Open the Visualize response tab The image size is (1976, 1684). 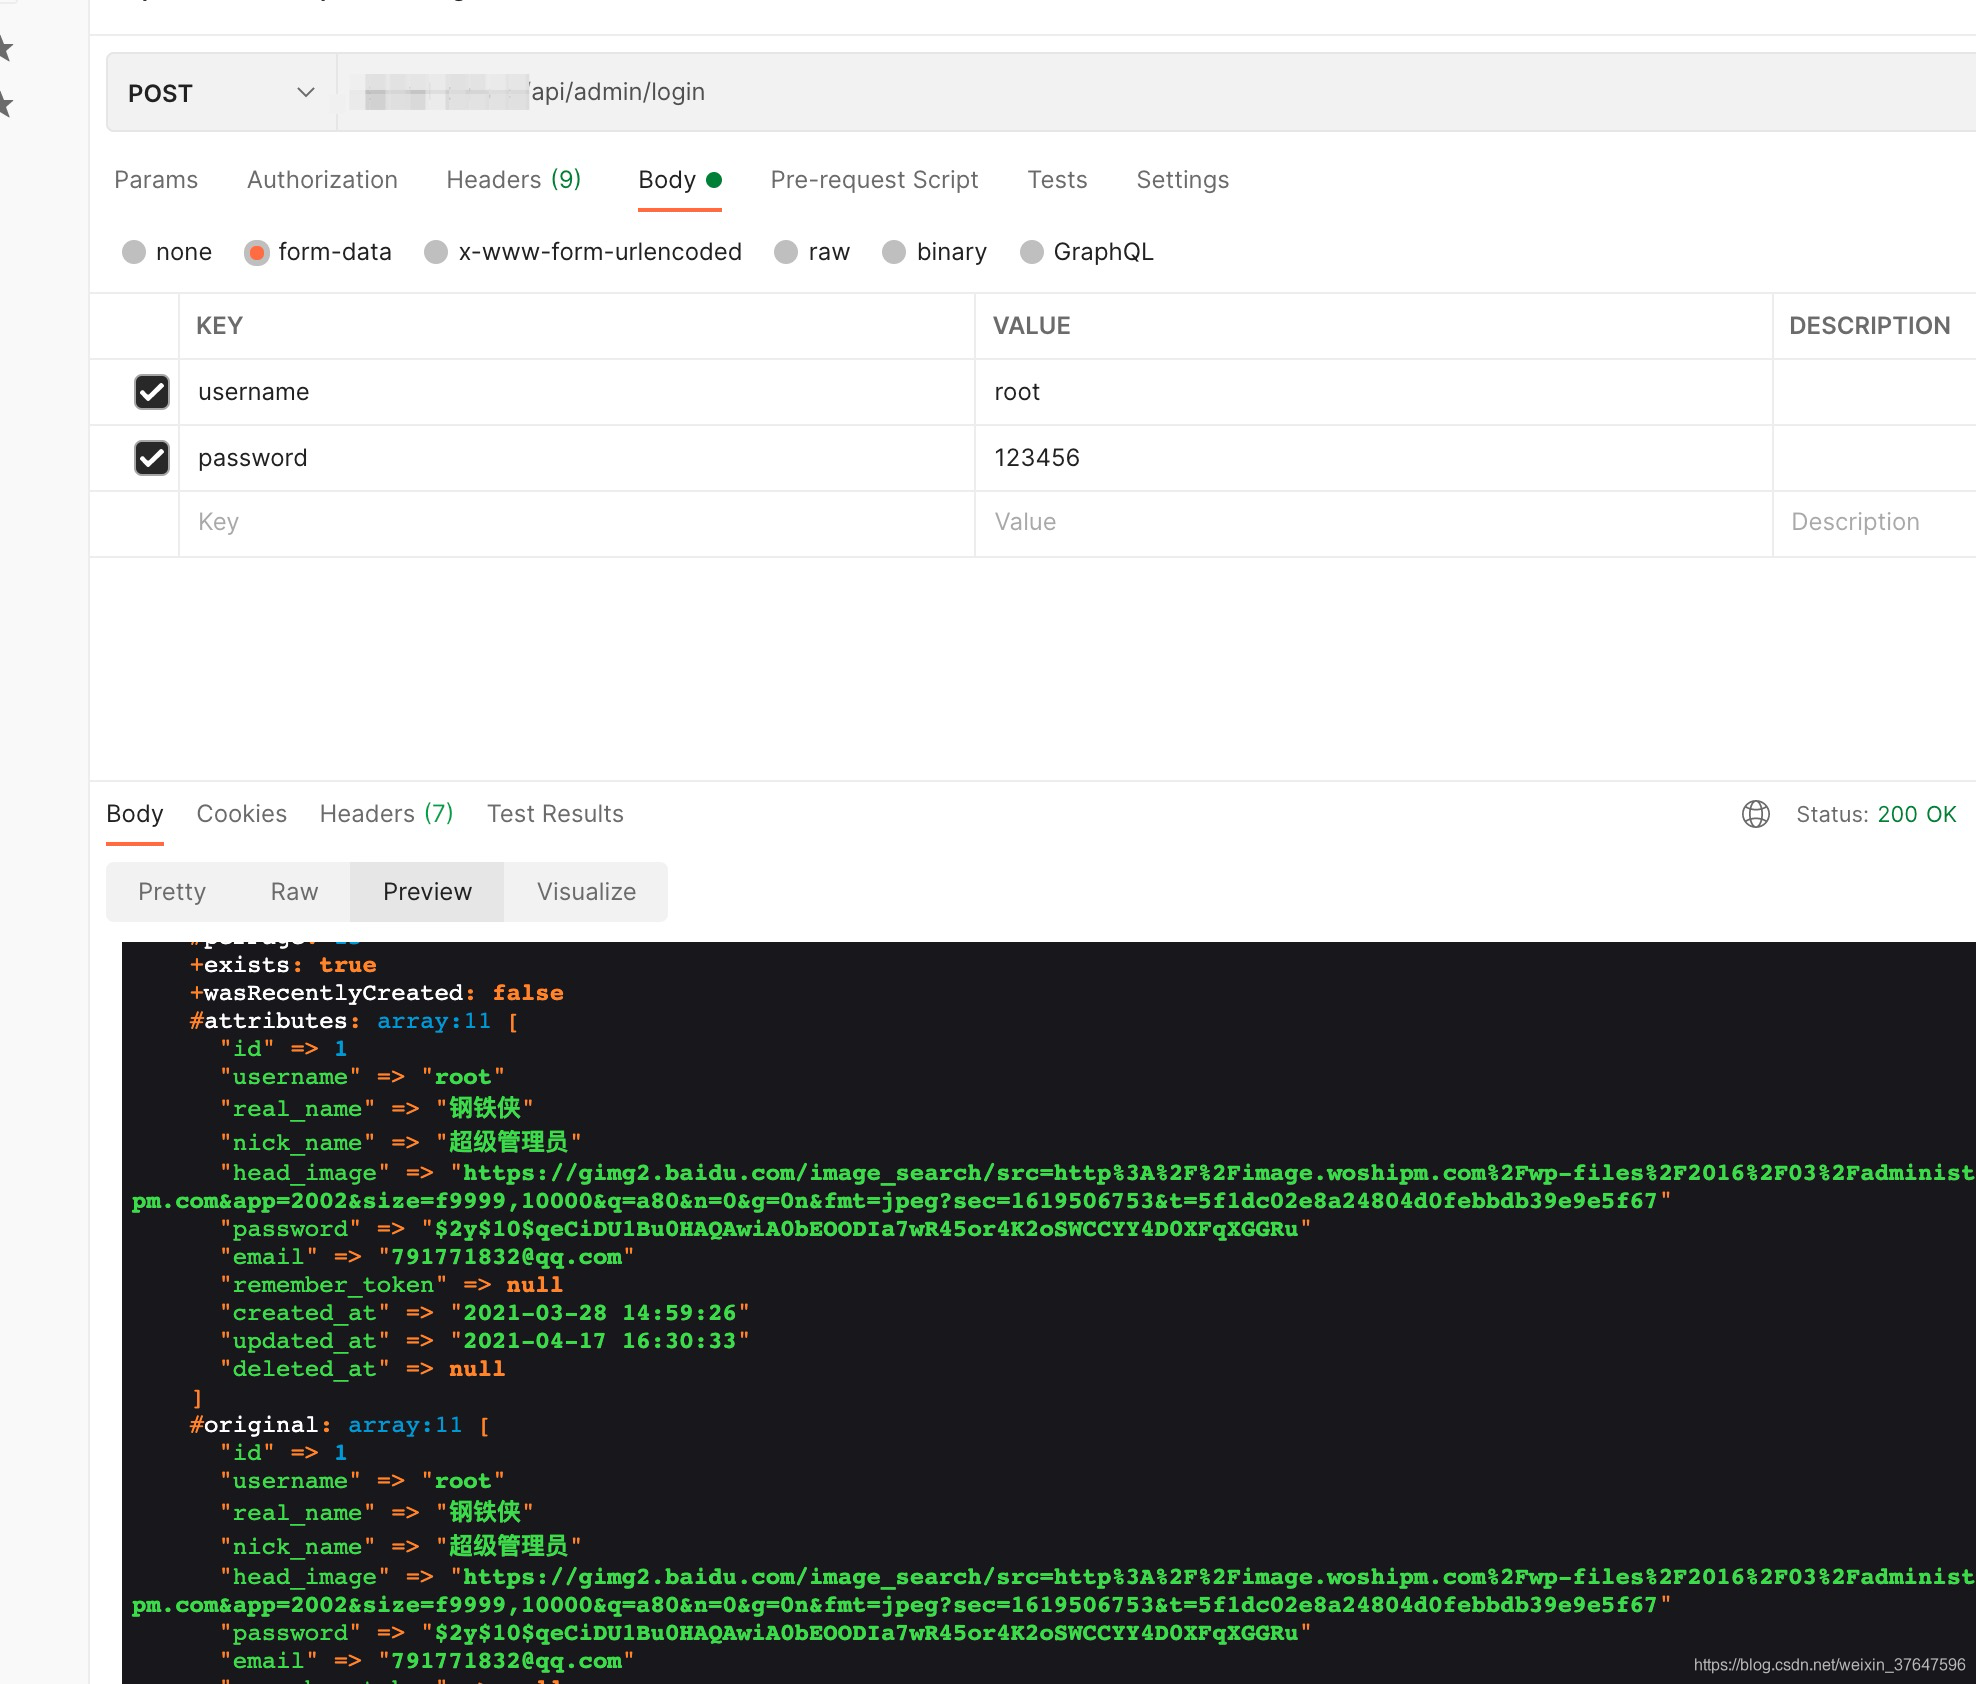(x=586, y=890)
